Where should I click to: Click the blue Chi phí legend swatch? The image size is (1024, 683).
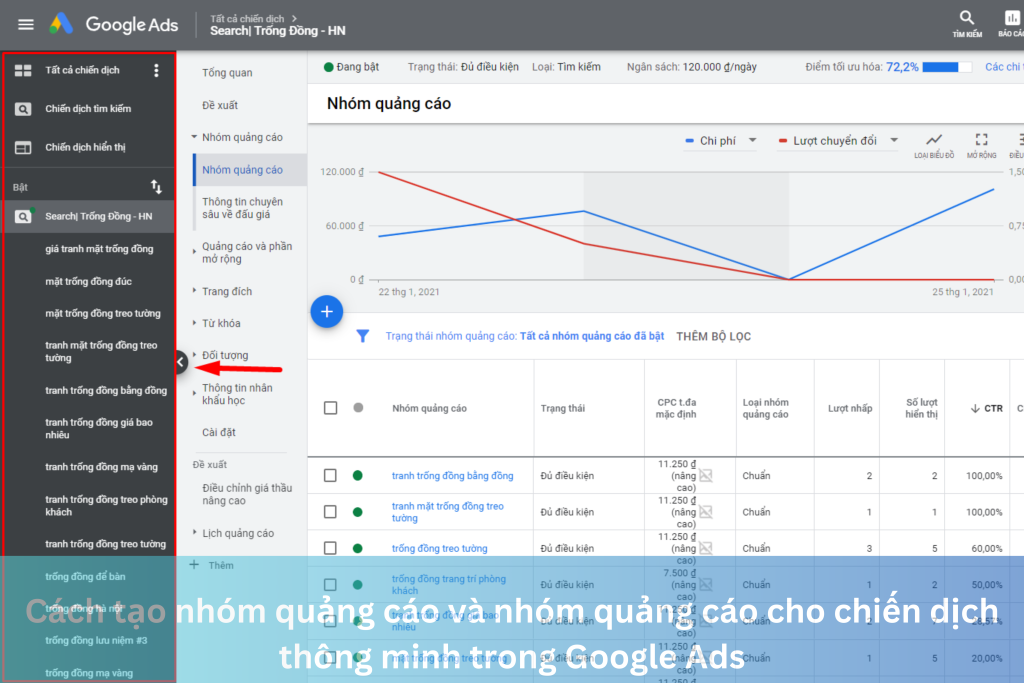[689, 140]
